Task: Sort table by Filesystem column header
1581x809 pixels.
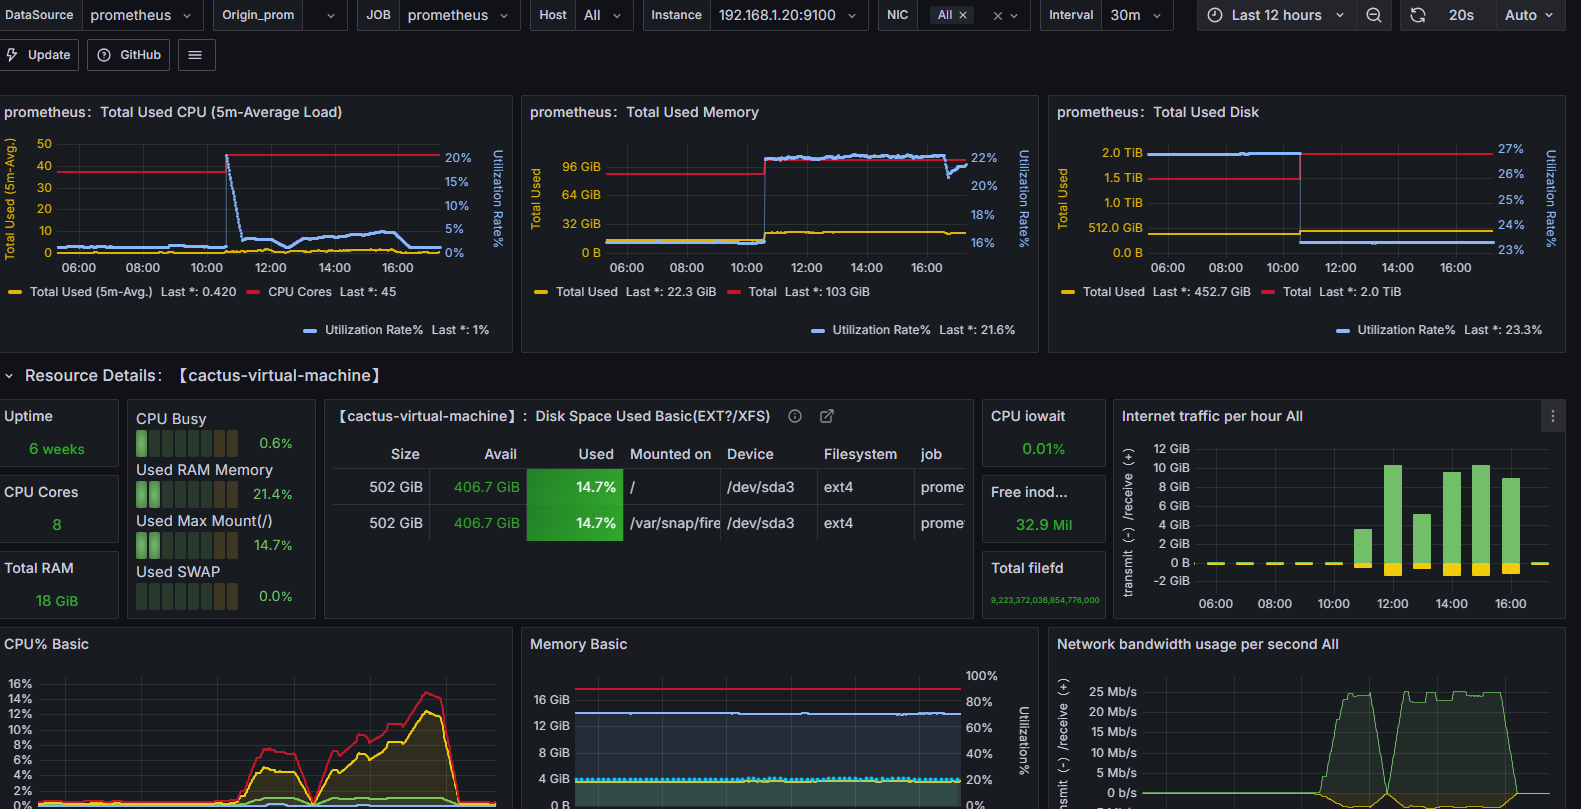Action: (860, 454)
